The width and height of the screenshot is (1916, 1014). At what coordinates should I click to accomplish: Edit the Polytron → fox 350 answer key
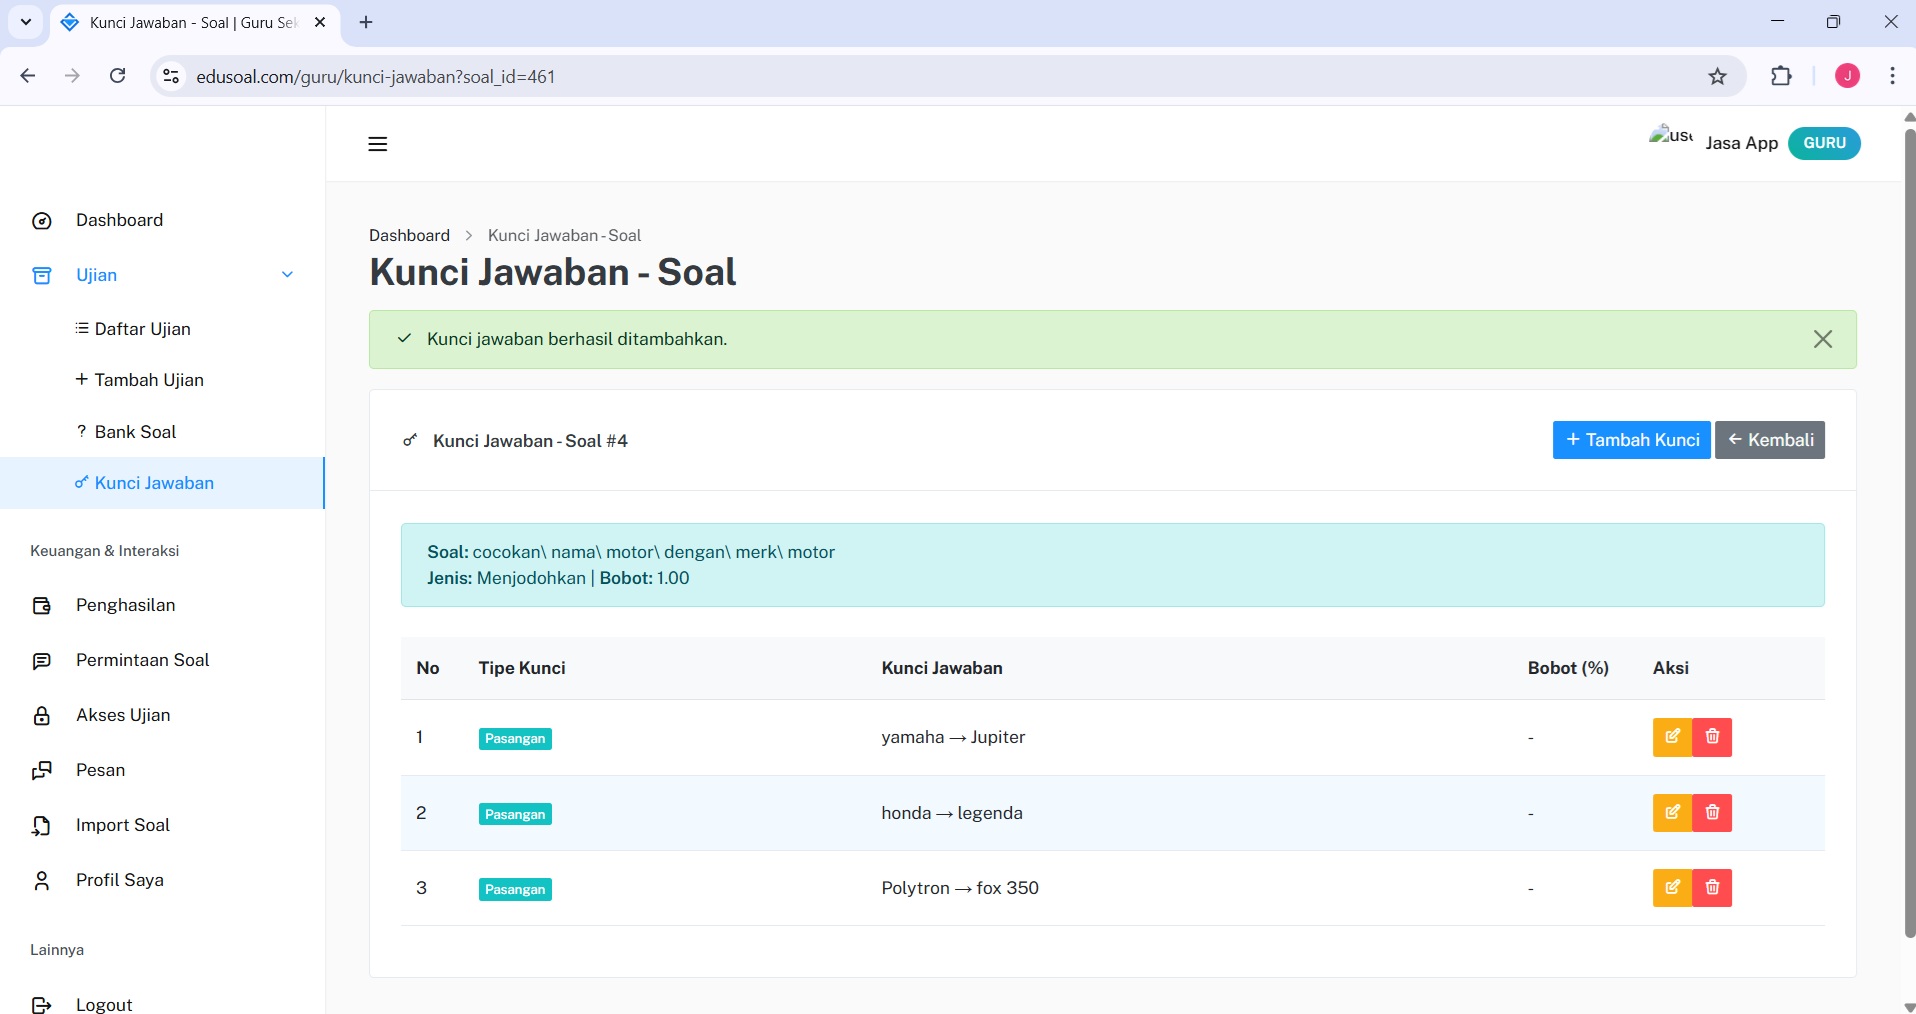point(1672,887)
